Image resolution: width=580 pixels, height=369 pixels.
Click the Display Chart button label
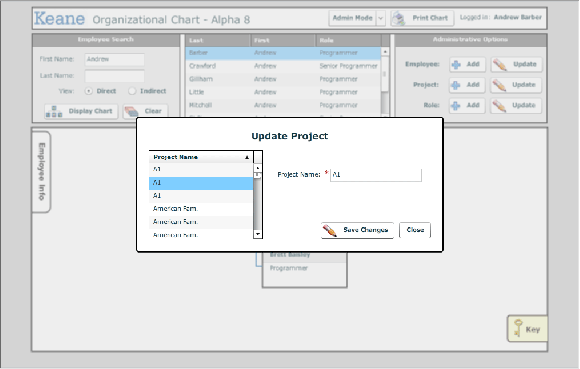click(x=90, y=111)
